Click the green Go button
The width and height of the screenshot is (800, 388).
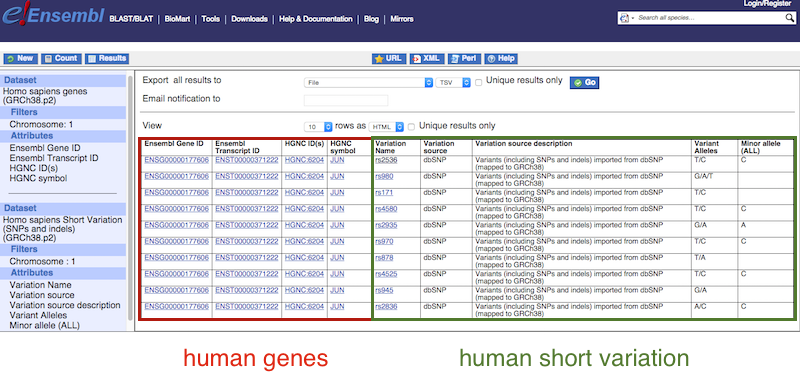pos(584,83)
